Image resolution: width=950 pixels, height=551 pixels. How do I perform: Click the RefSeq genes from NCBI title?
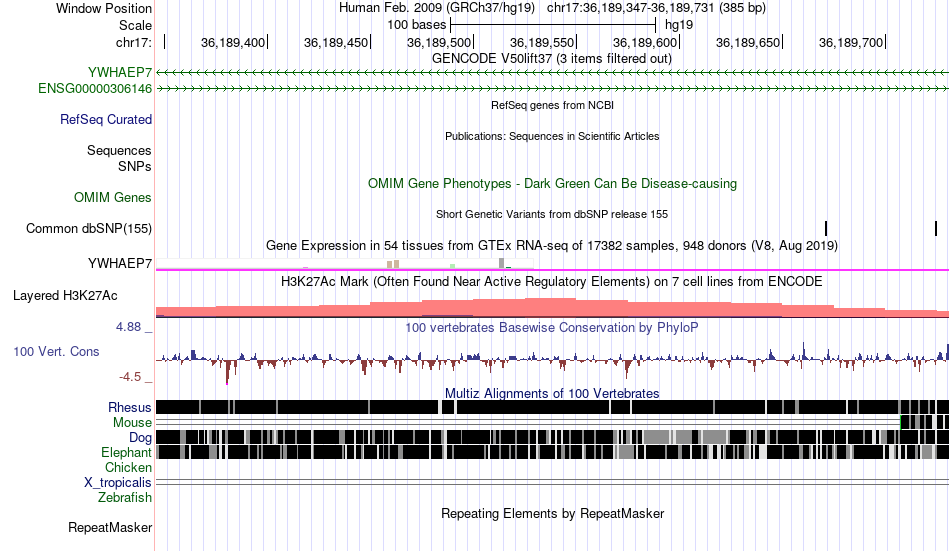click(552, 105)
